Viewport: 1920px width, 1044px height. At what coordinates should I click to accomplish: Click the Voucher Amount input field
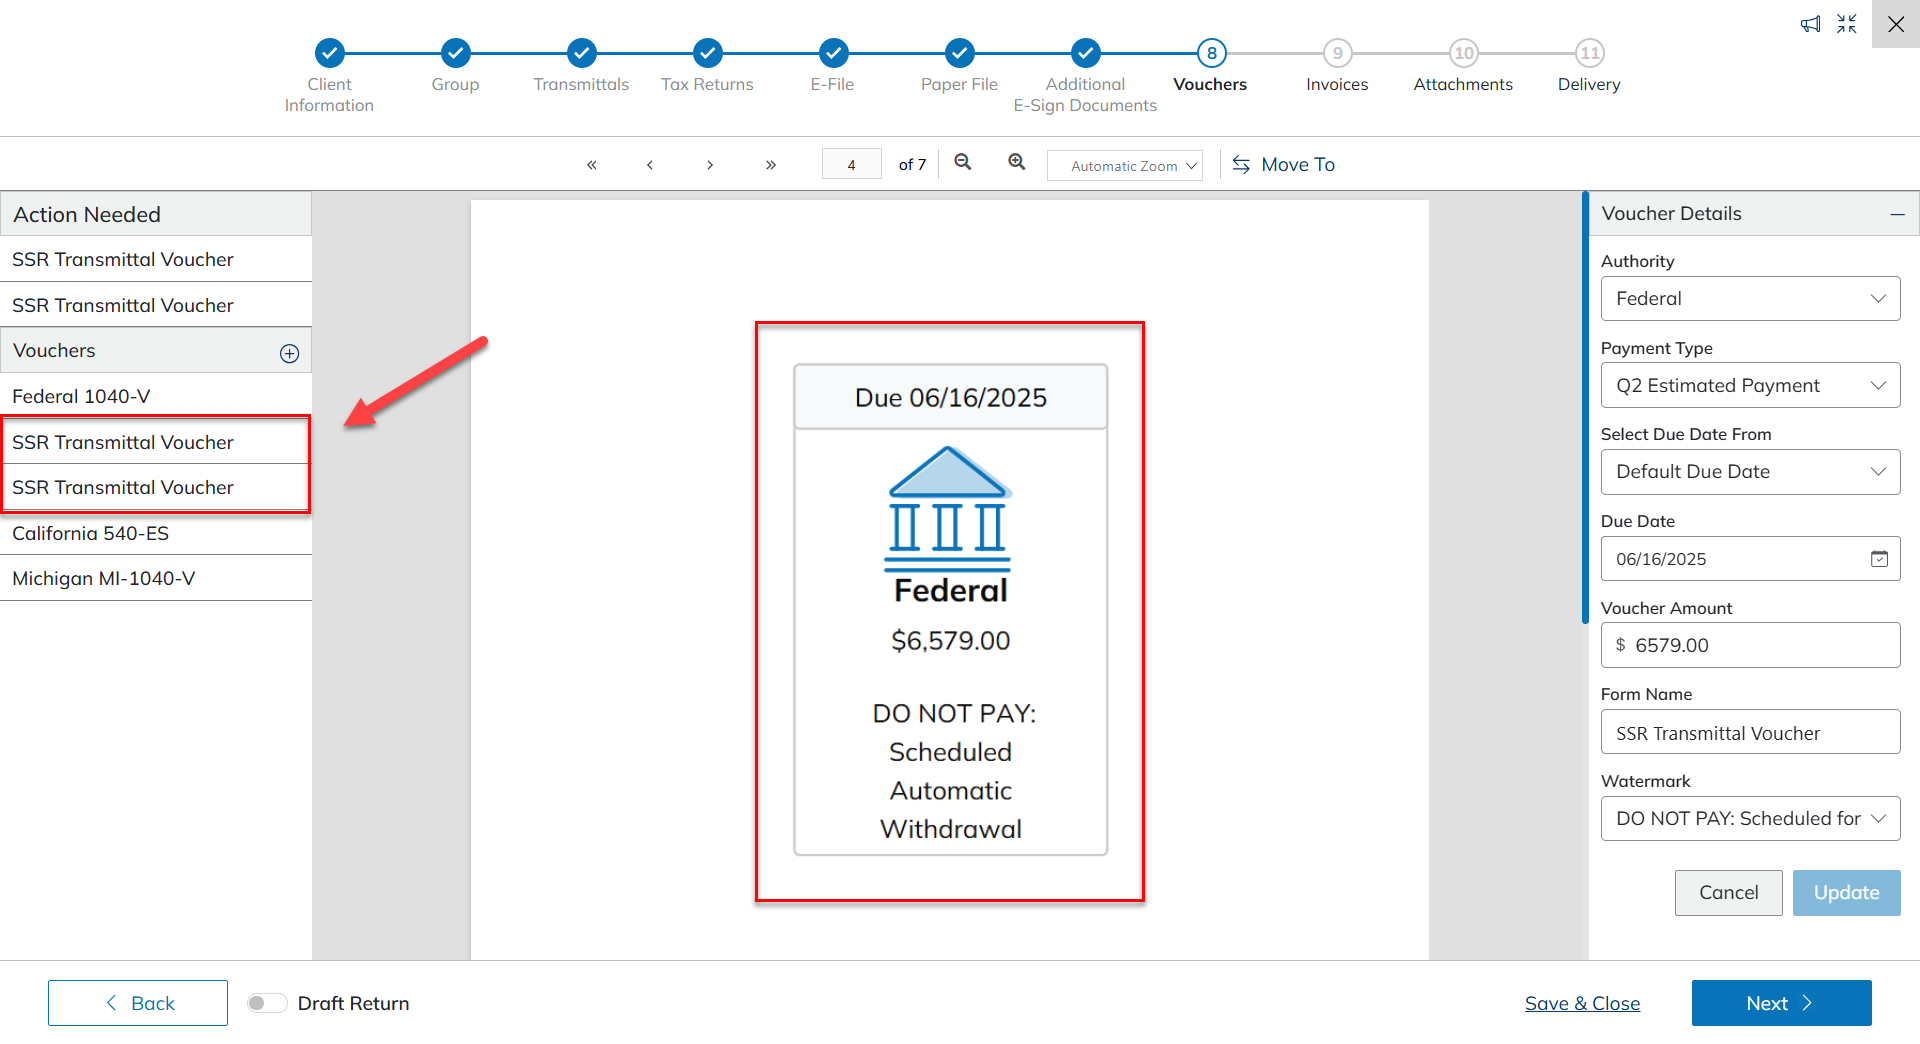pyautogui.click(x=1760, y=646)
